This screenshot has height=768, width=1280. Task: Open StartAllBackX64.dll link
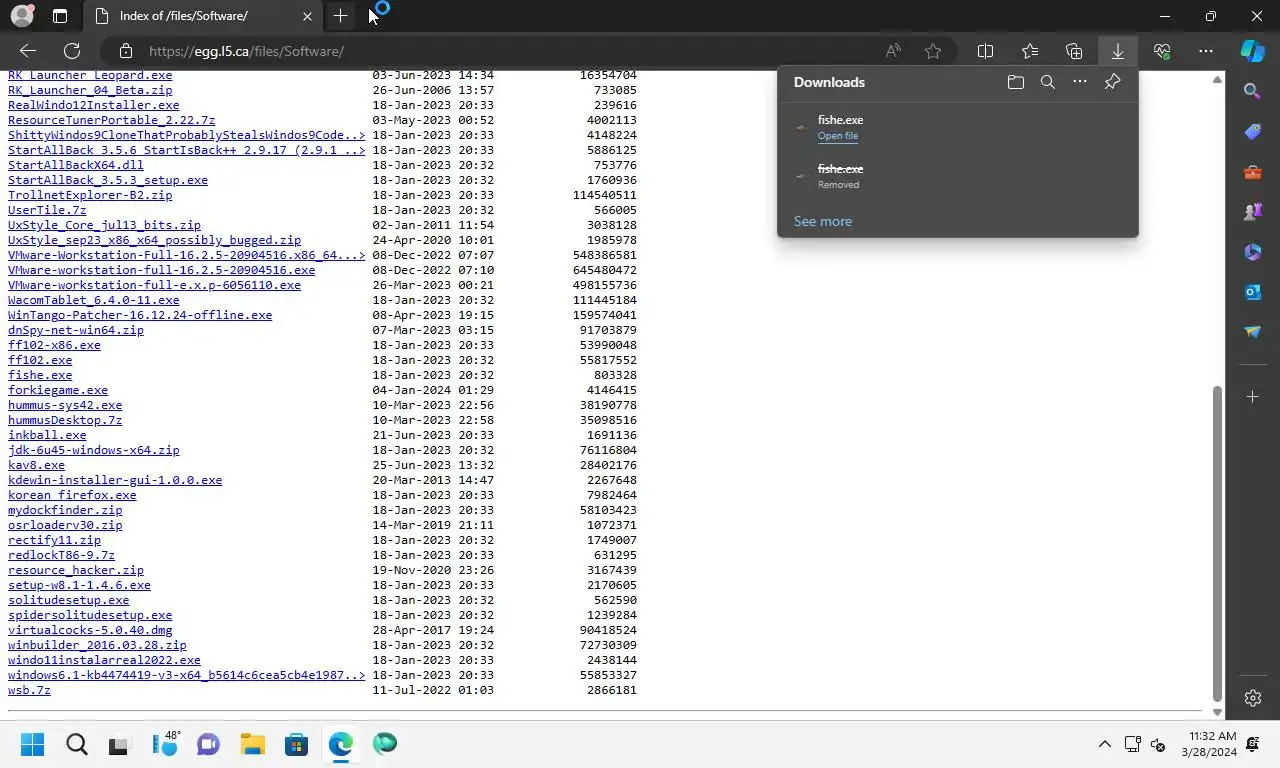76,165
